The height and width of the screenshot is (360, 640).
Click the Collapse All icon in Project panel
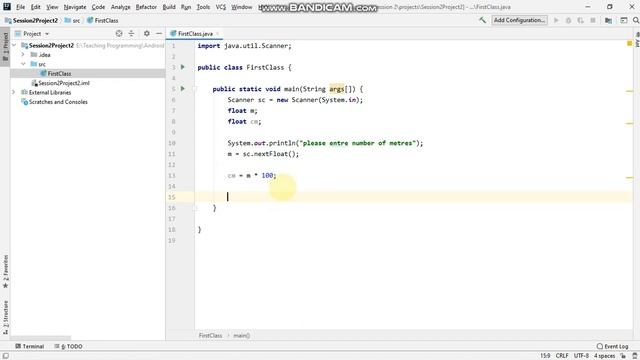131,33
